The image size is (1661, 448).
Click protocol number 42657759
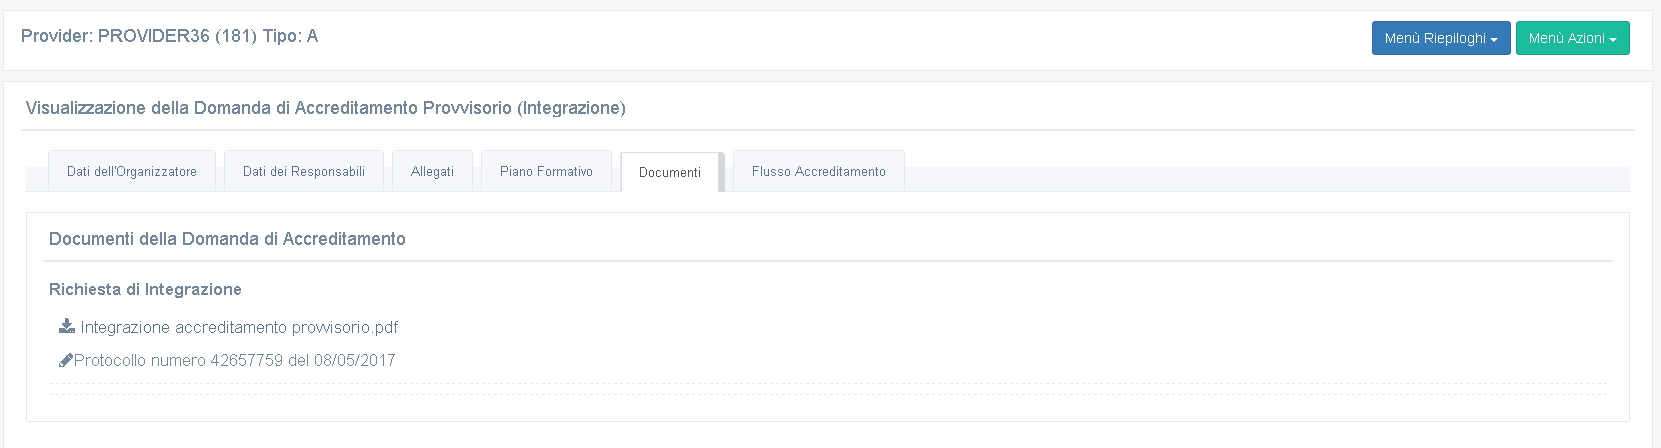247,360
